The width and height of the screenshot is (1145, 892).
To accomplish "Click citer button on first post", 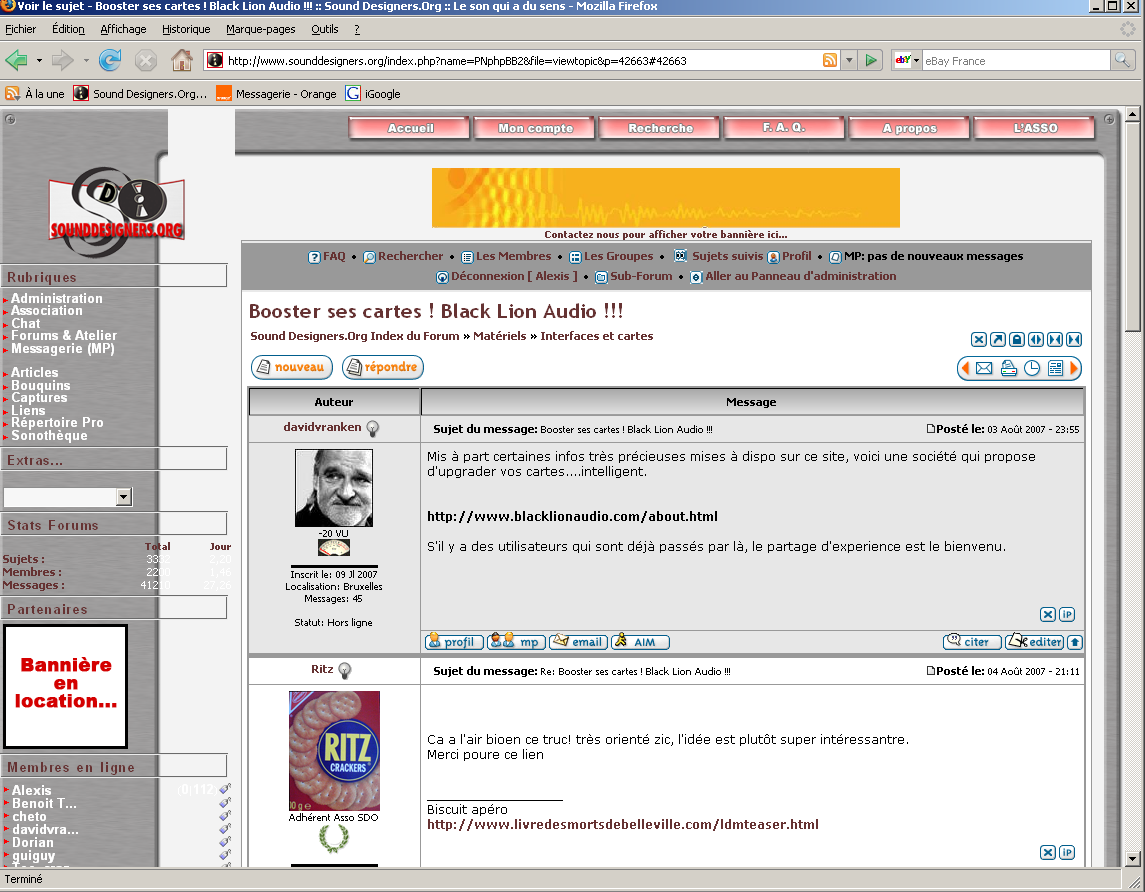I will 970,642.
